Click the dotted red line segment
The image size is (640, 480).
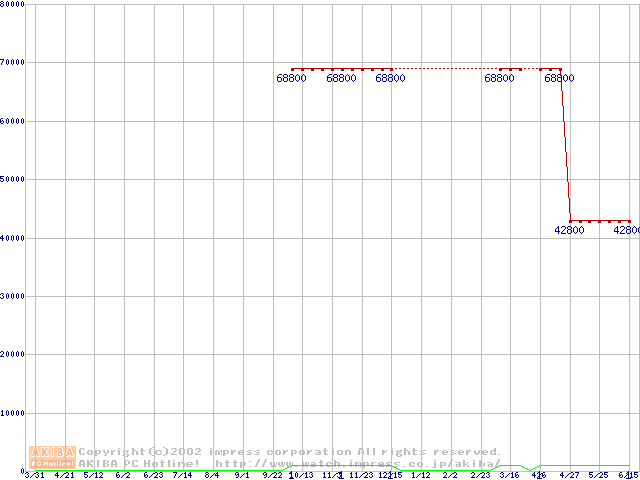tap(445, 69)
